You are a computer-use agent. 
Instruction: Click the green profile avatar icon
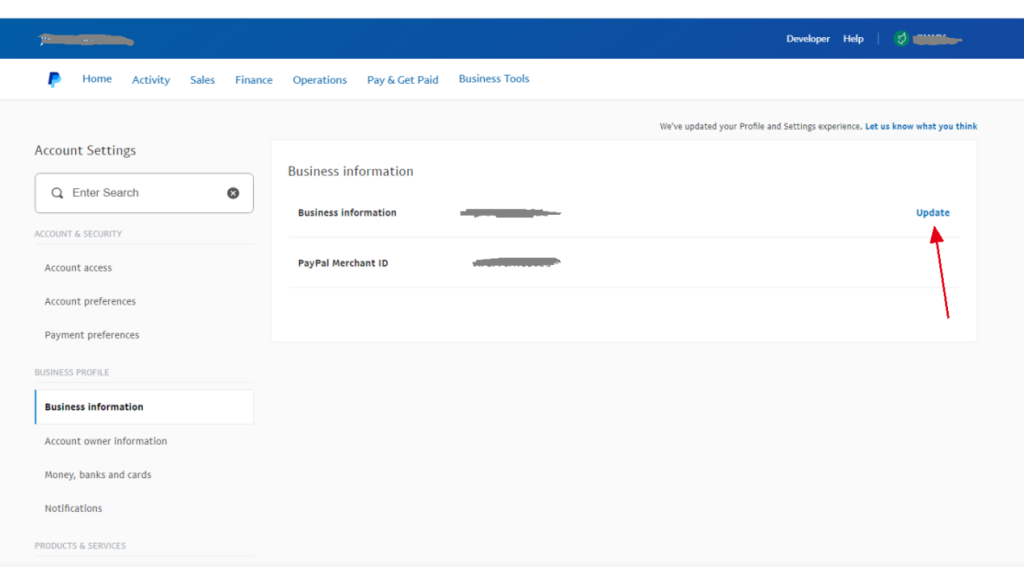(901, 39)
